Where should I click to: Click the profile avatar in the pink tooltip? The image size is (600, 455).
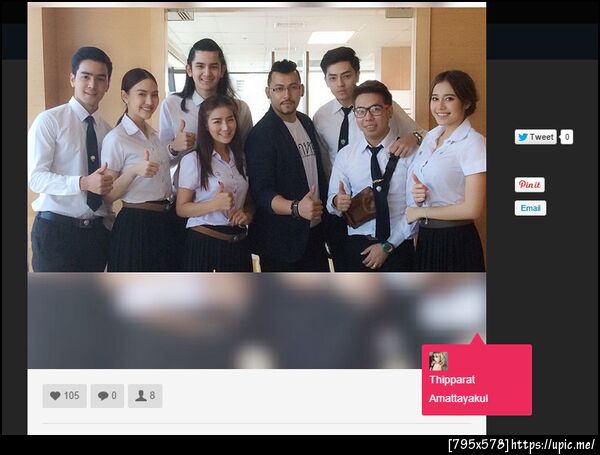pos(438,361)
